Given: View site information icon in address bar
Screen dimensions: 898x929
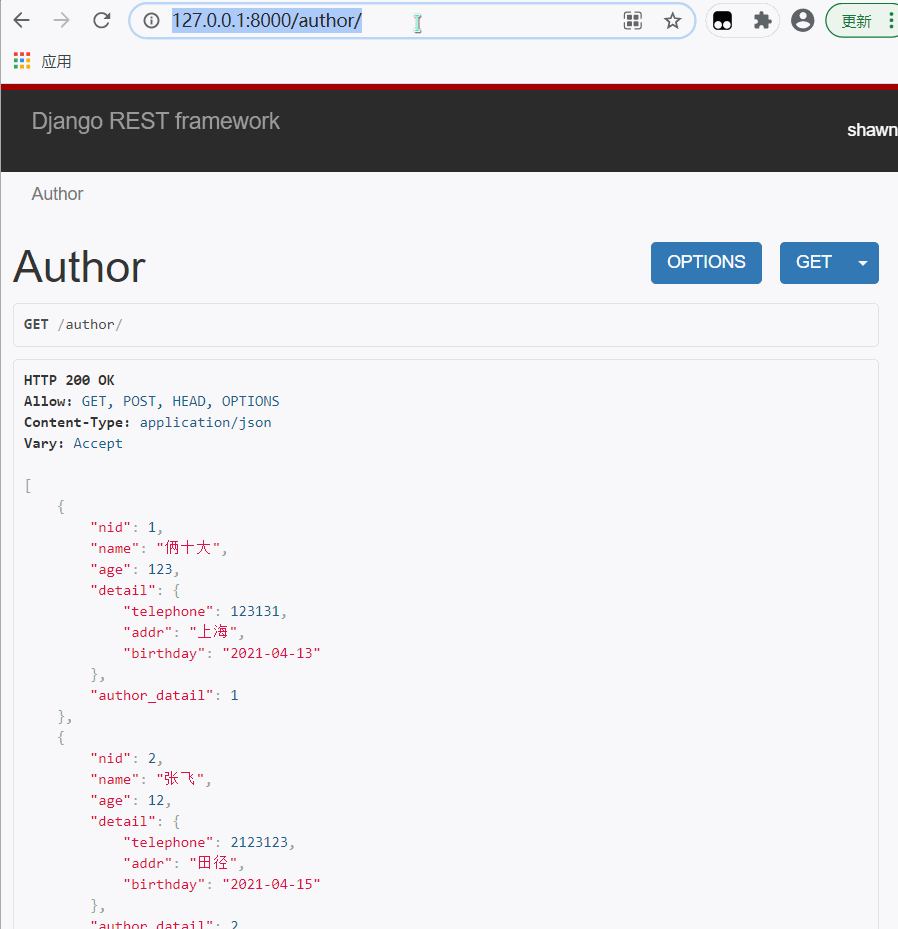Looking at the screenshot, I should pyautogui.click(x=152, y=21).
